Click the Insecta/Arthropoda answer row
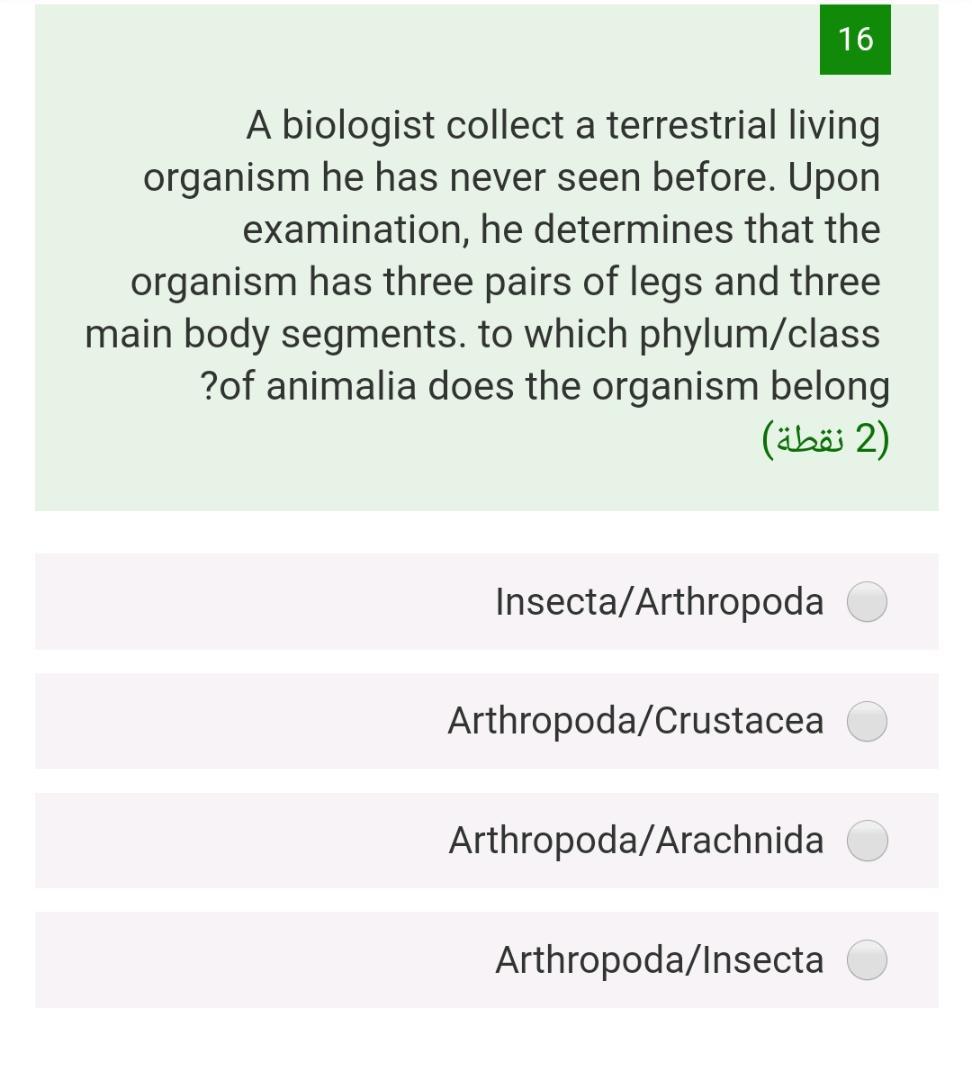The width and height of the screenshot is (972, 1088). click(600, 602)
